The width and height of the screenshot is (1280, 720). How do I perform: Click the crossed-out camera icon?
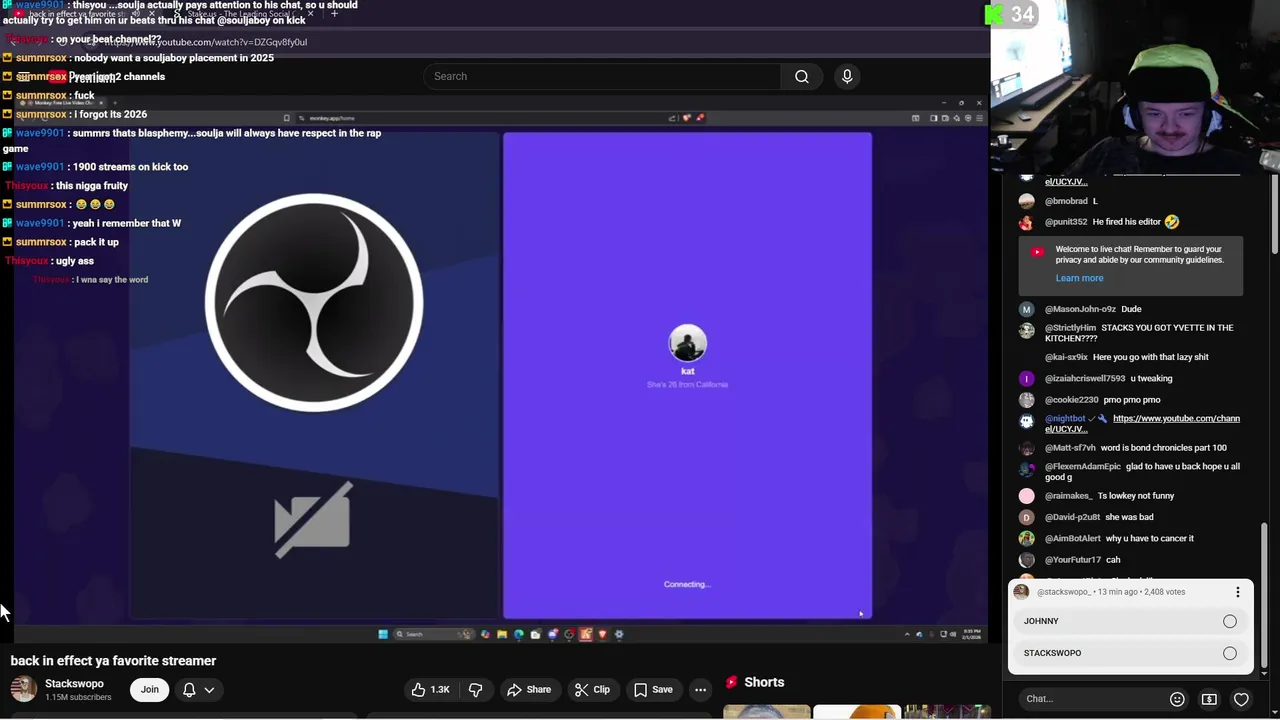pos(313,520)
